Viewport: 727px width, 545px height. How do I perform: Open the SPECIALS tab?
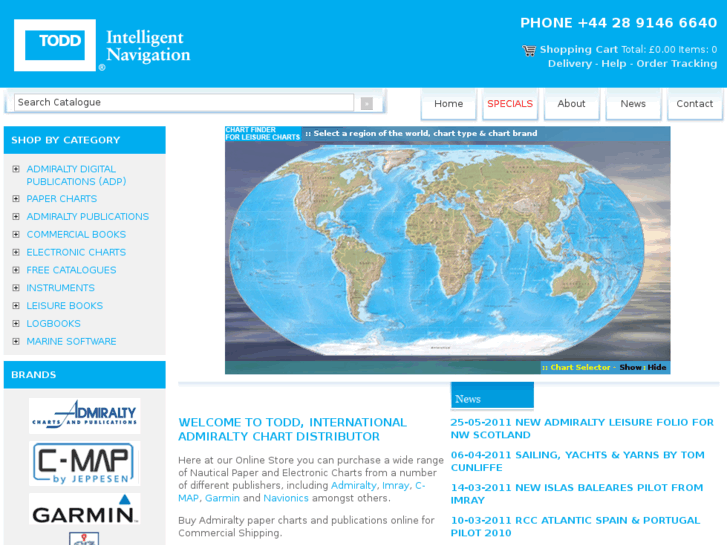510,104
